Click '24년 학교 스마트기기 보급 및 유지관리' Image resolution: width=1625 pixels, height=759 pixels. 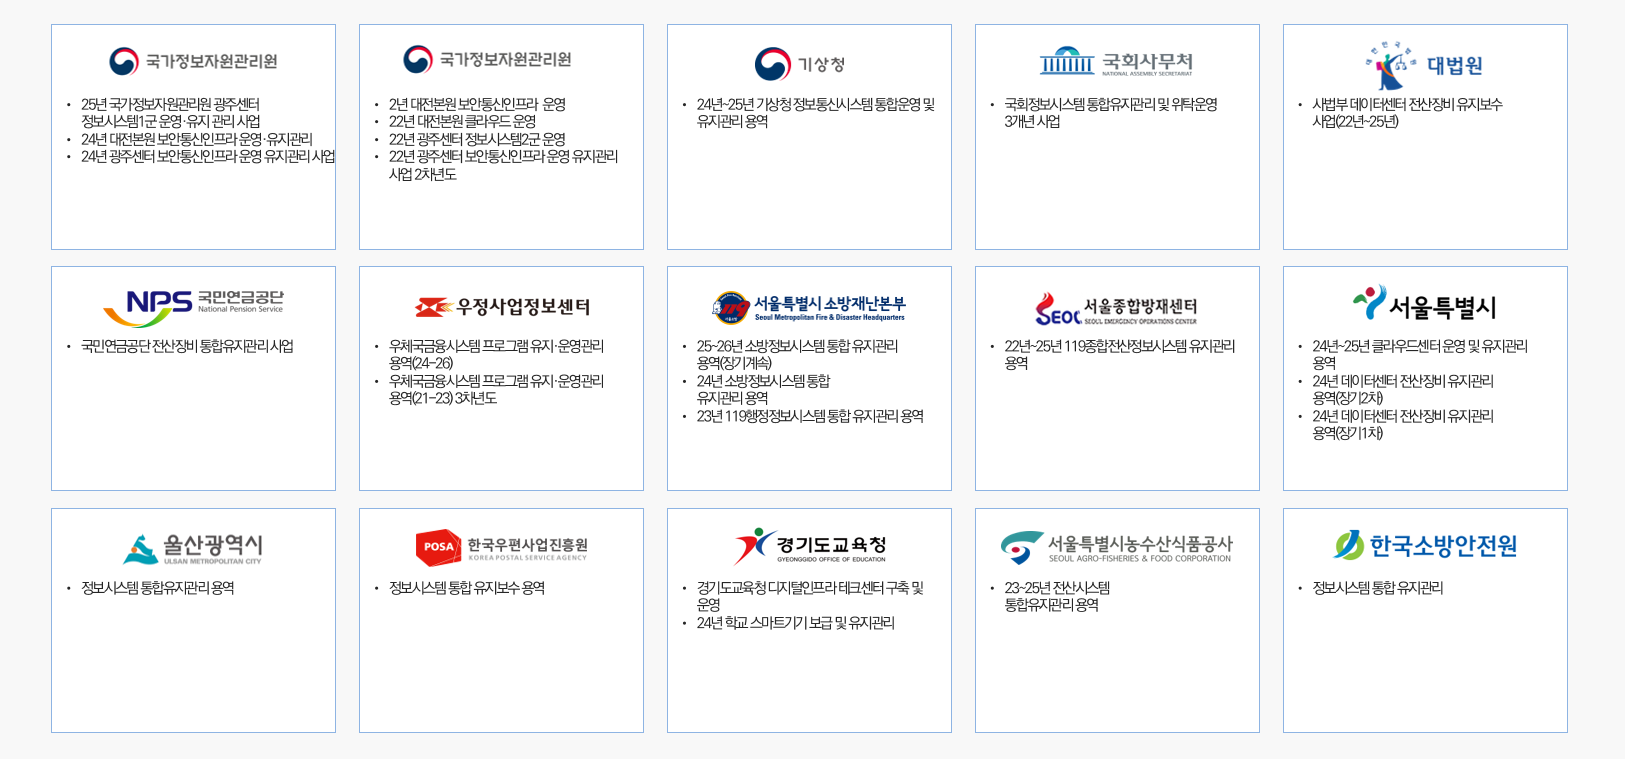coord(796,623)
